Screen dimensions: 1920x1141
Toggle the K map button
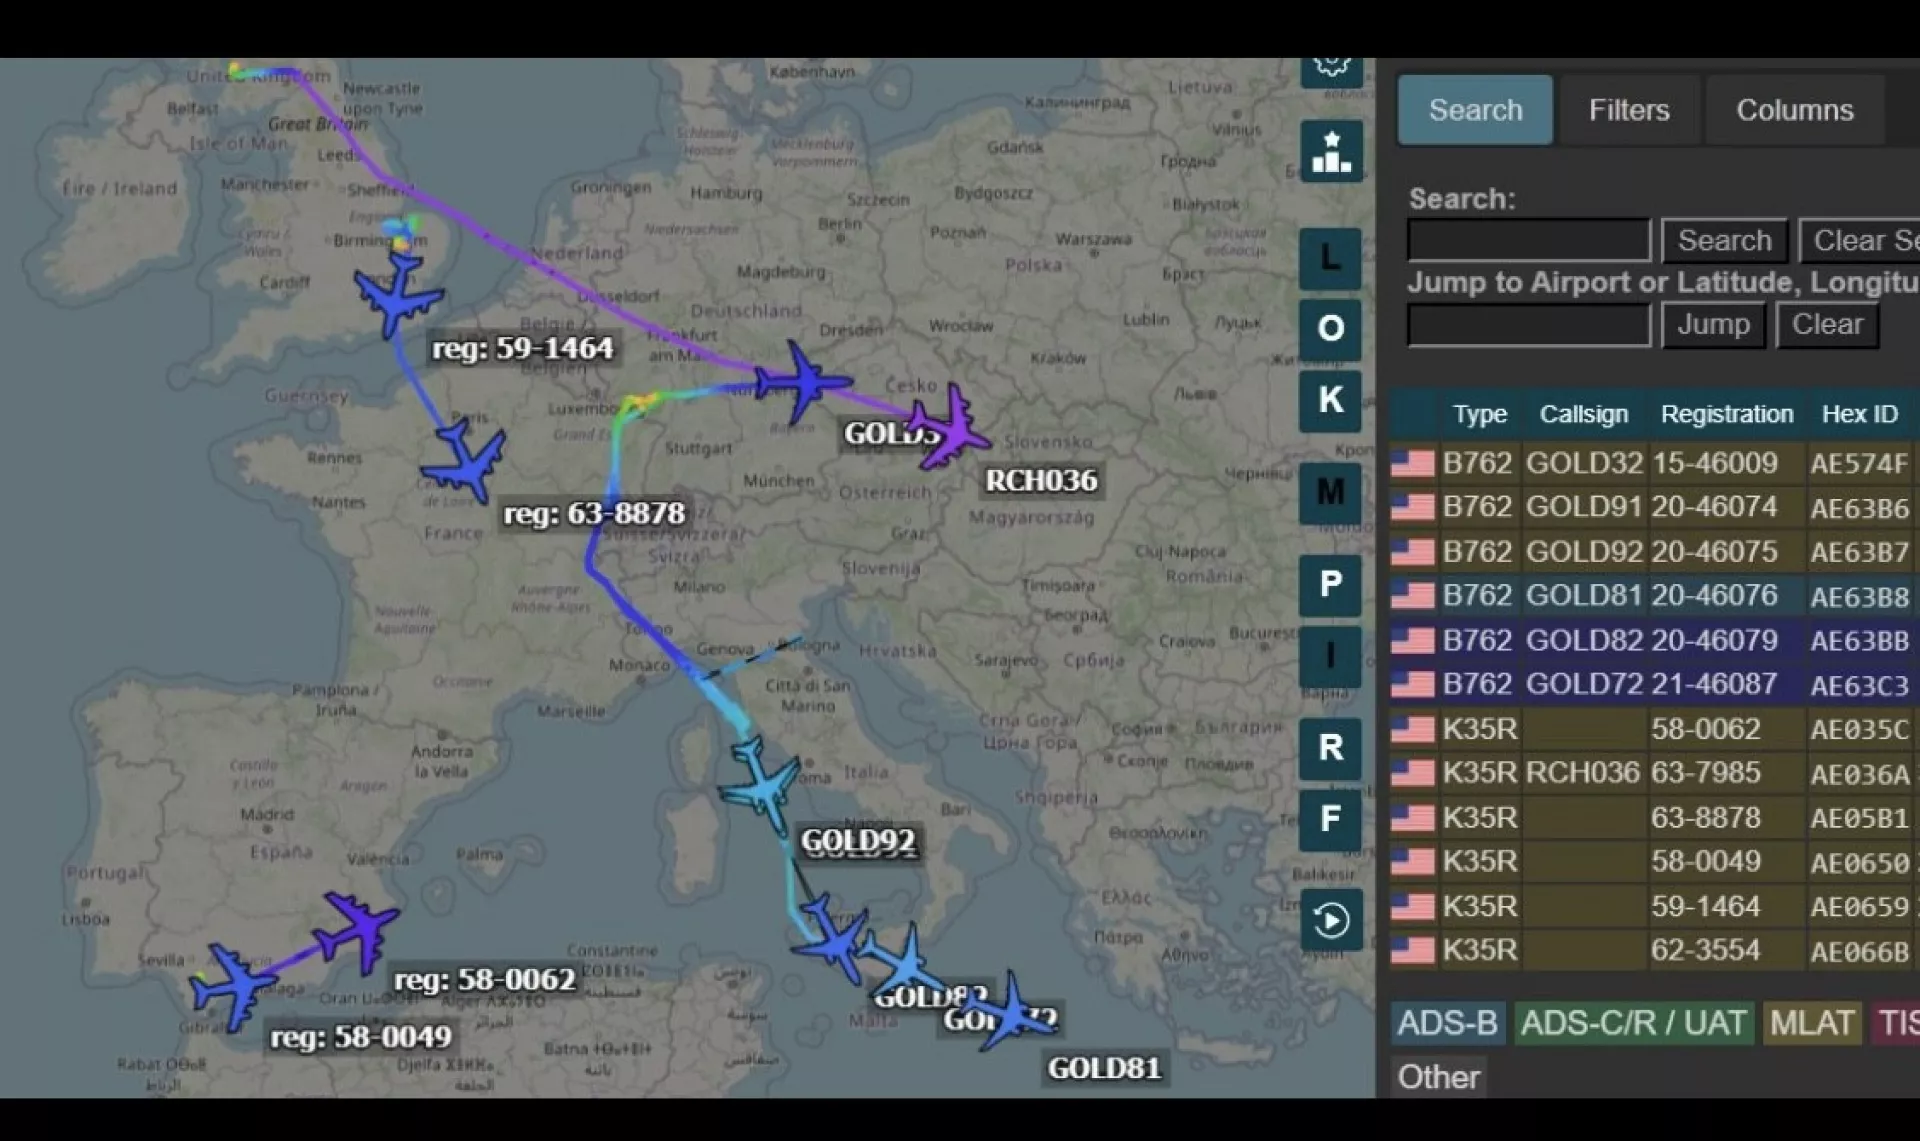[1330, 400]
